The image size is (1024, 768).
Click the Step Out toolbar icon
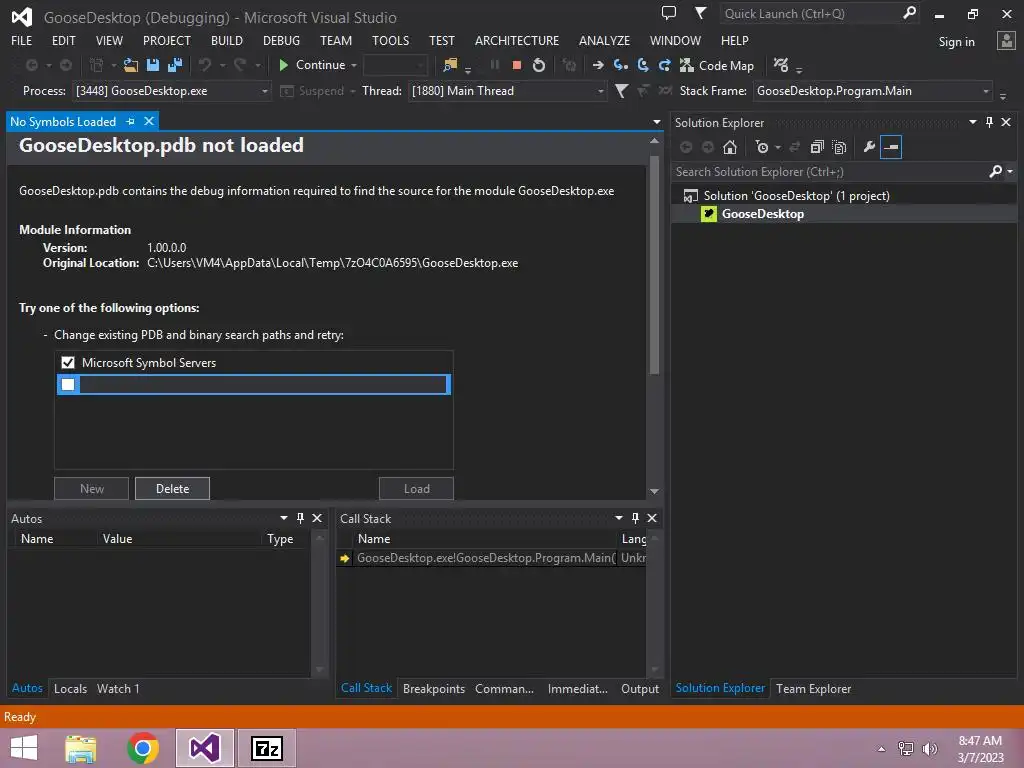coord(665,65)
